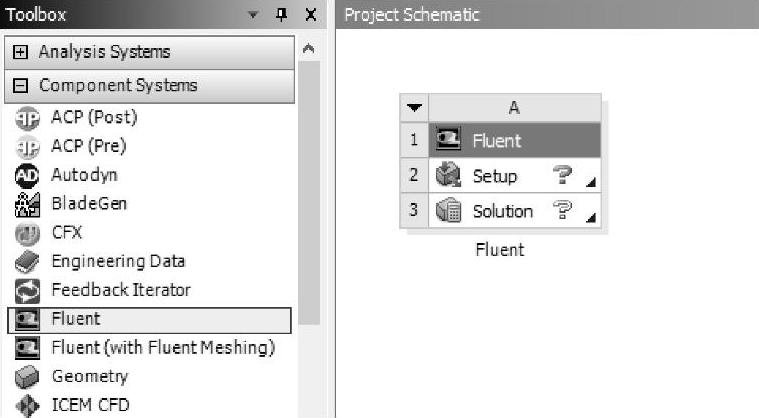Select Fluent (with Fluent Meshing) entry
This screenshot has height=418, width=759.
point(162,348)
